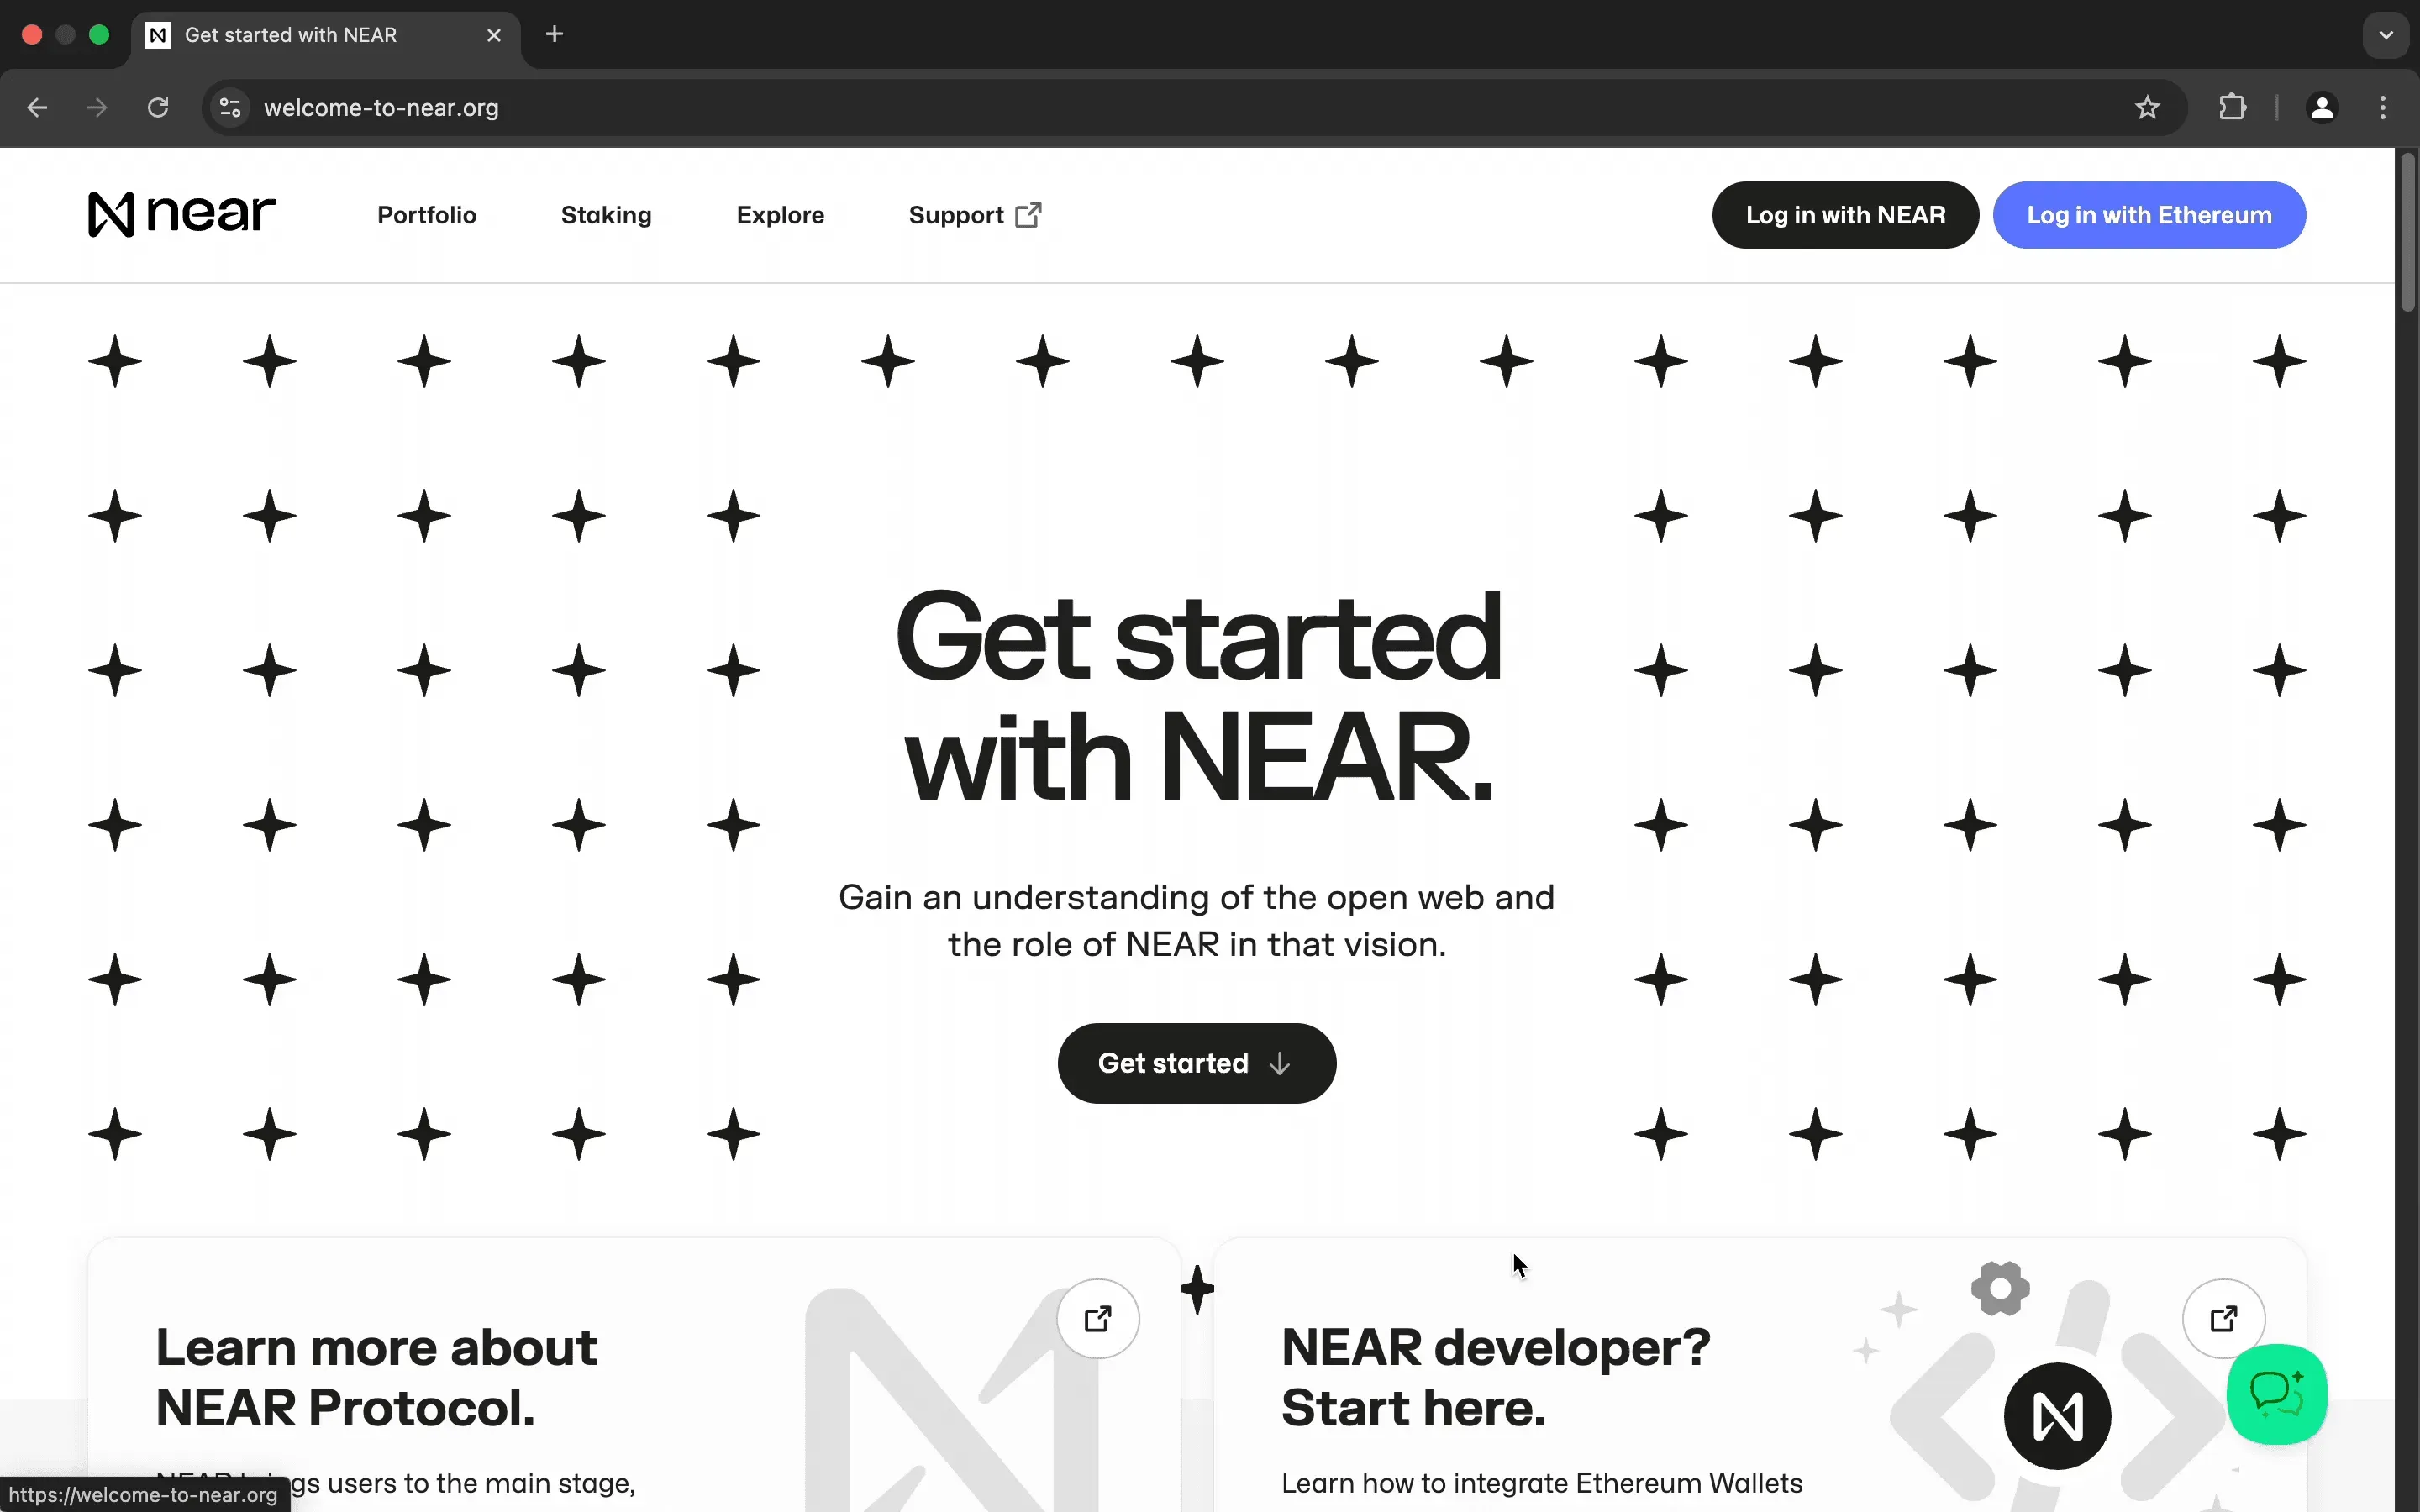Click the Gain an understanding of the open web text
The height and width of the screenshot is (1512, 2420).
[1196, 921]
